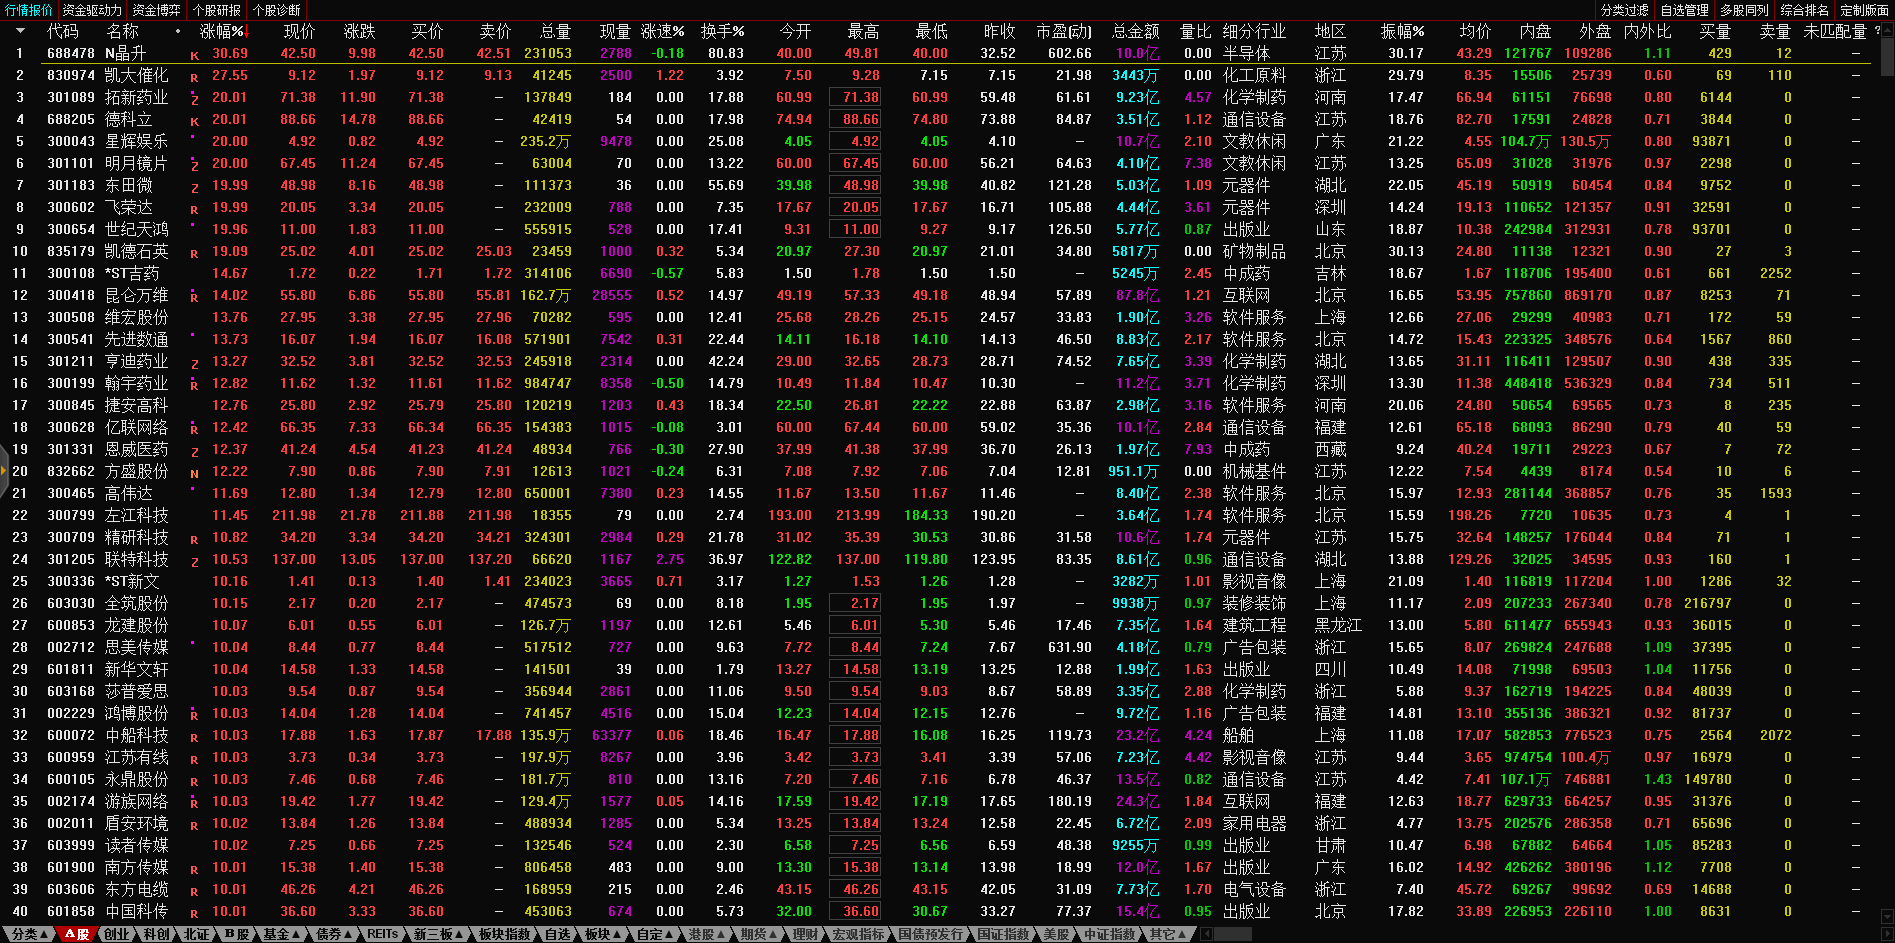Open 分类过滤 filter button
Viewport: 1895px width, 943px height.
point(1624,10)
